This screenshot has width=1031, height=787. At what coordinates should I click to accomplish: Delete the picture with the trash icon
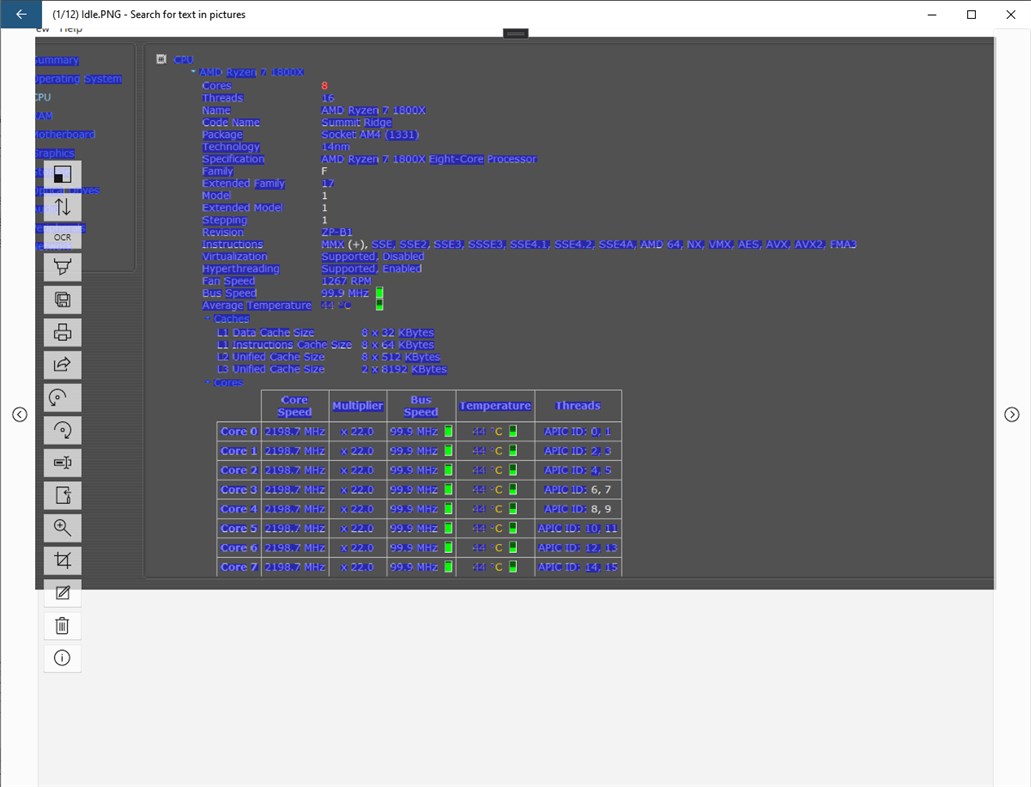coord(62,625)
